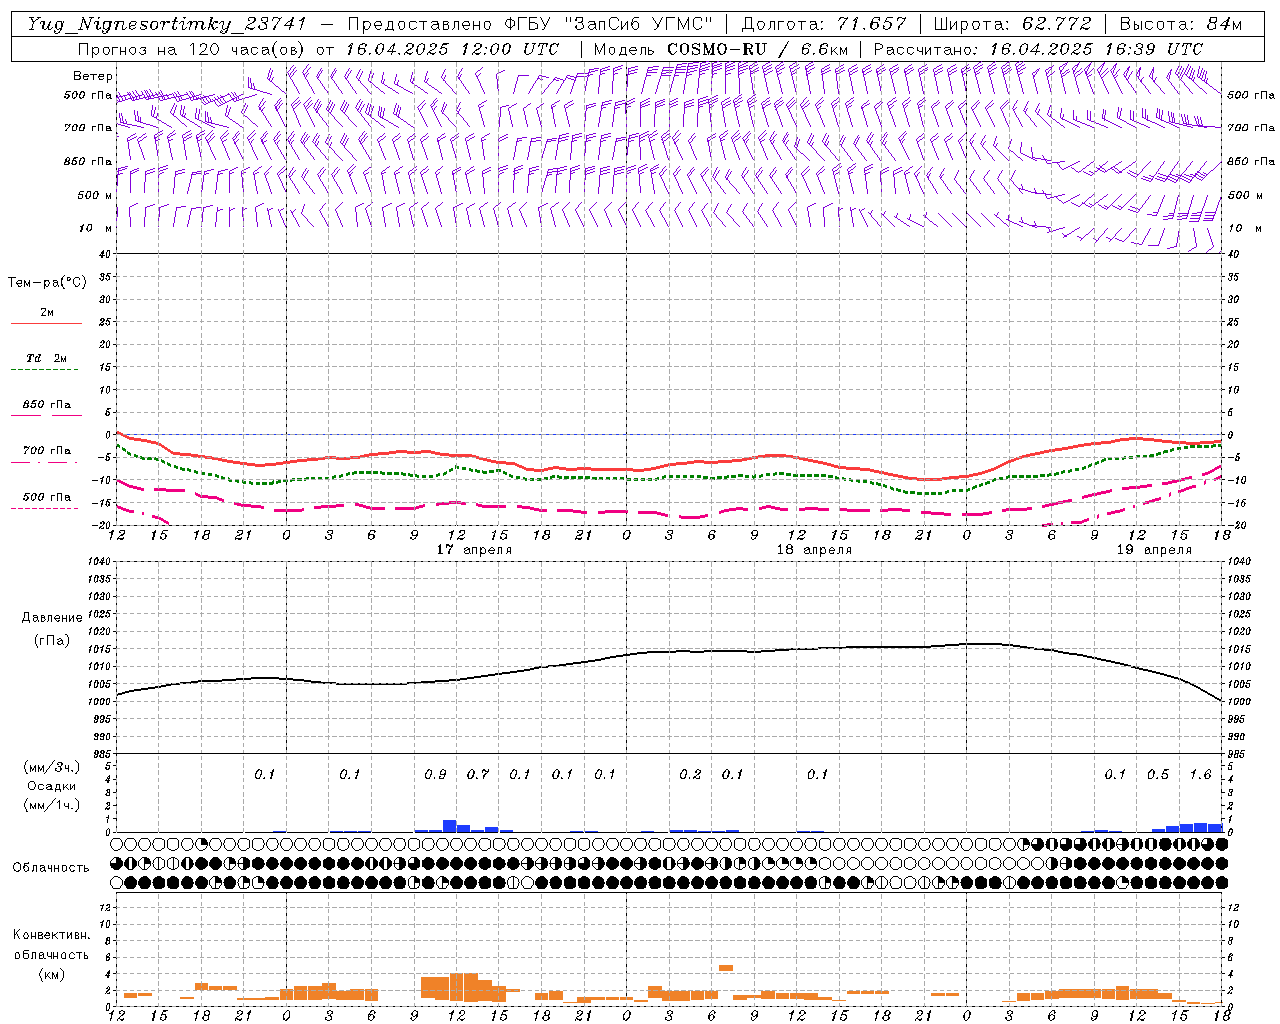Click the tallest blue precipitation bar on 17 апреля
Screen dimensions: 1280x1024
450,826
